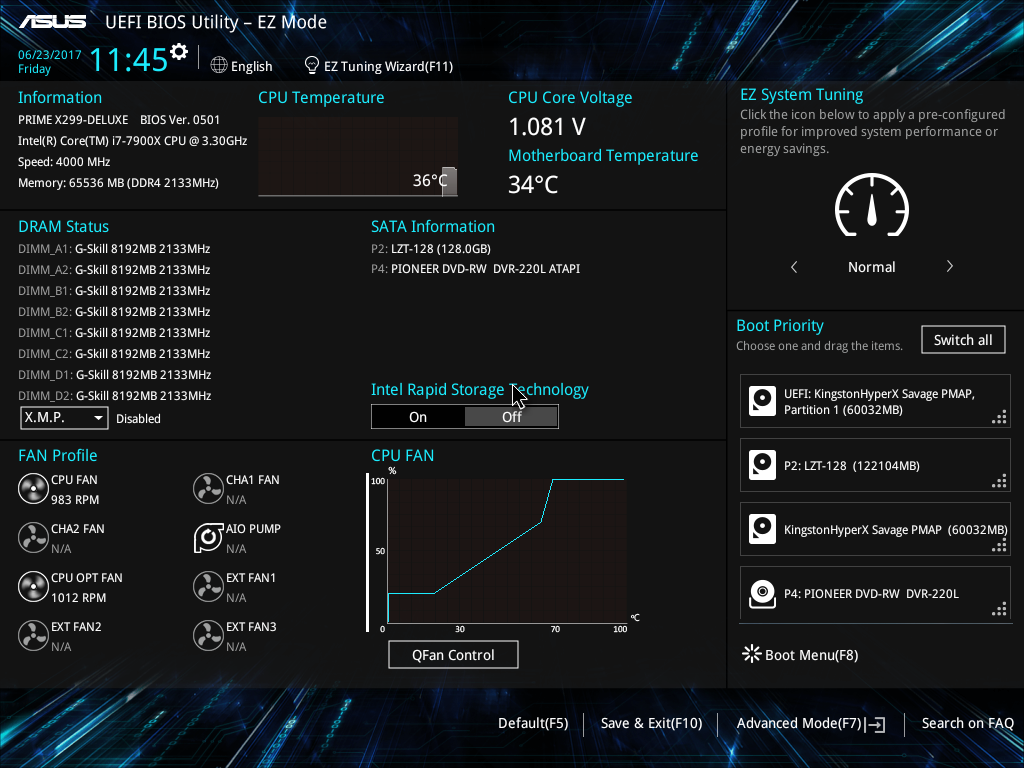Click X.M.P. Disabled status text
The image size is (1024, 768).
138,419
